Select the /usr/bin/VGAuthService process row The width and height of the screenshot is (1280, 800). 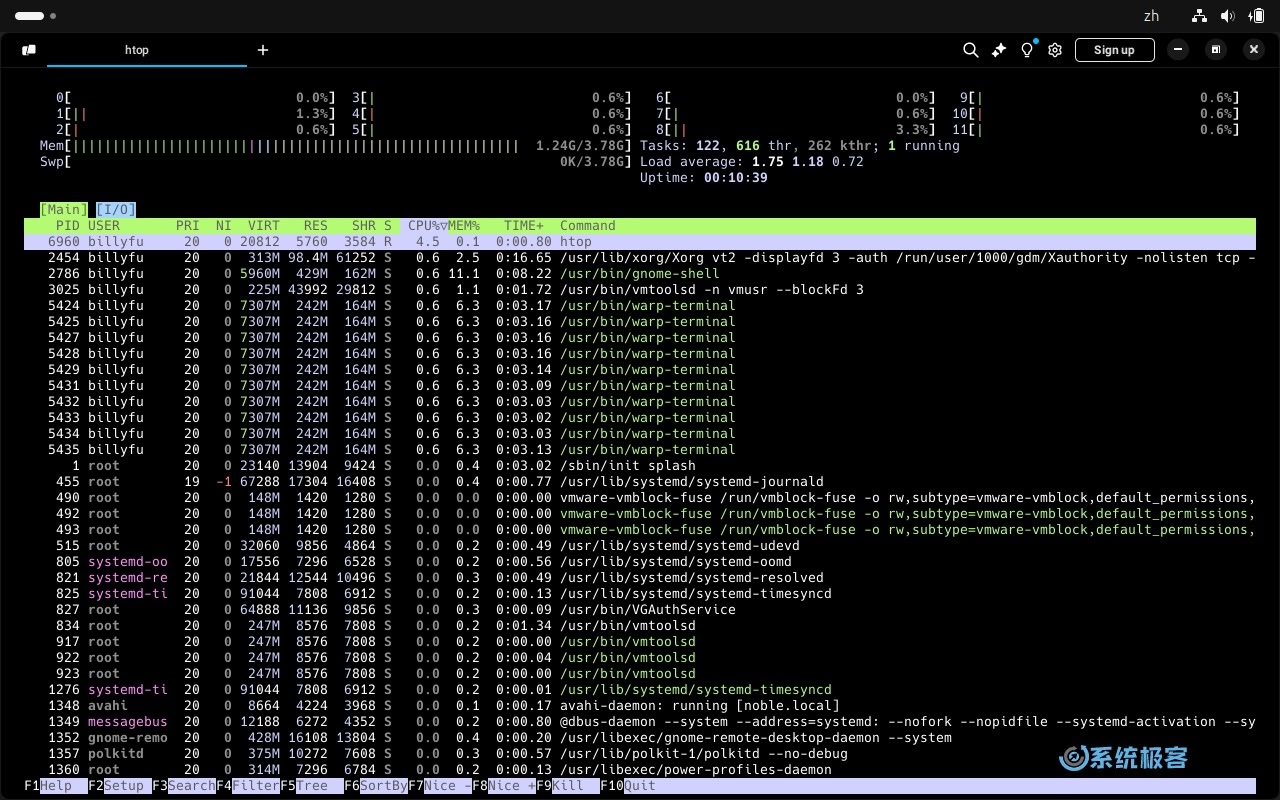pyautogui.click(x=640, y=610)
